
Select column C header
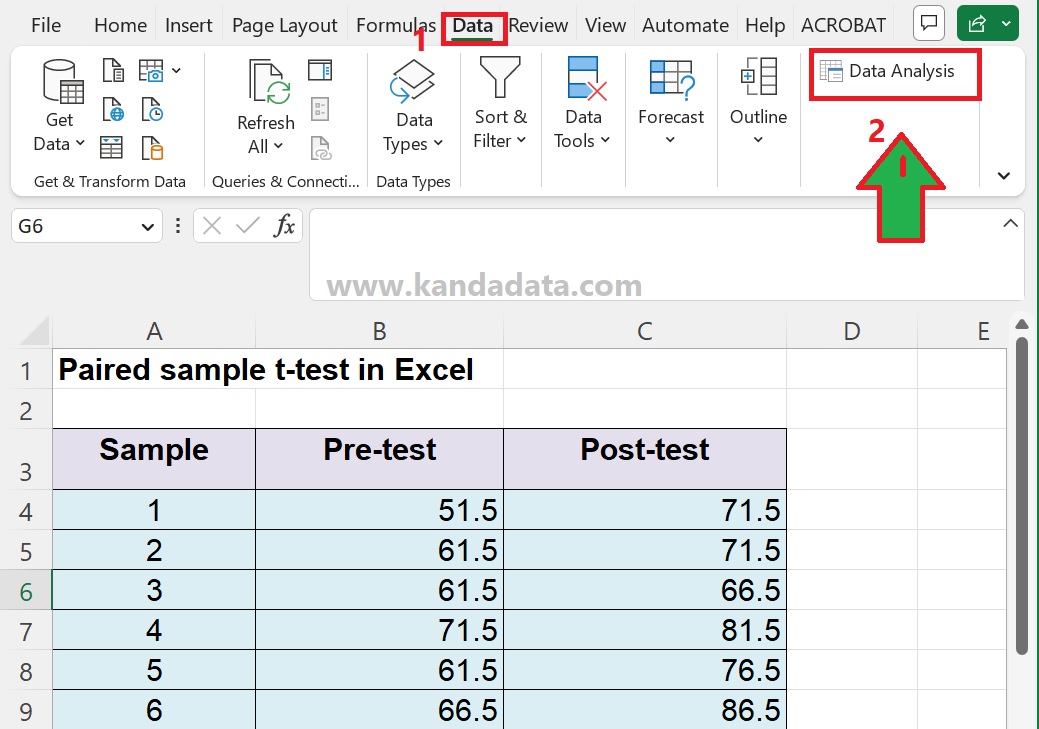tap(645, 331)
